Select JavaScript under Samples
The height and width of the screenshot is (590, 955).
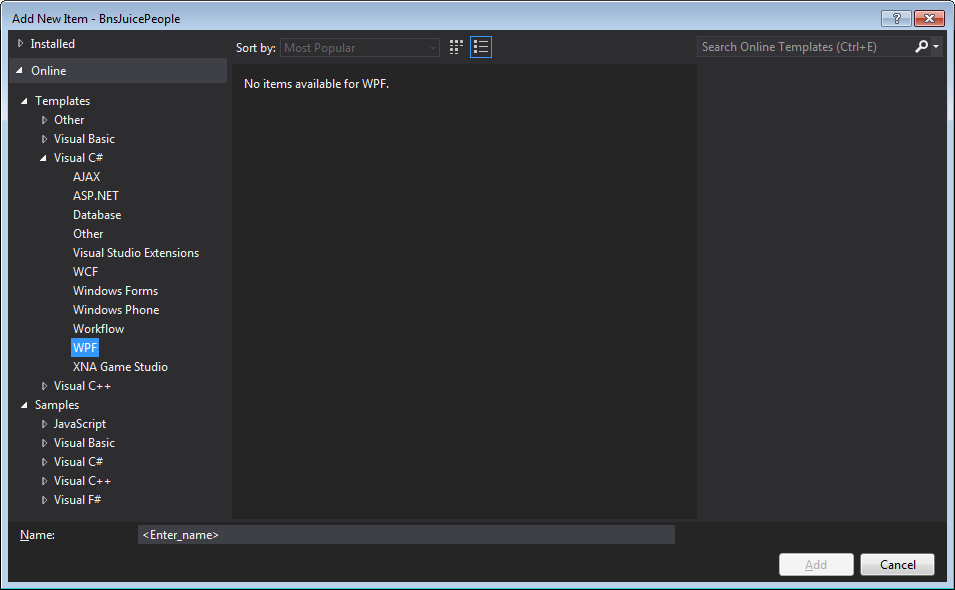80,424
